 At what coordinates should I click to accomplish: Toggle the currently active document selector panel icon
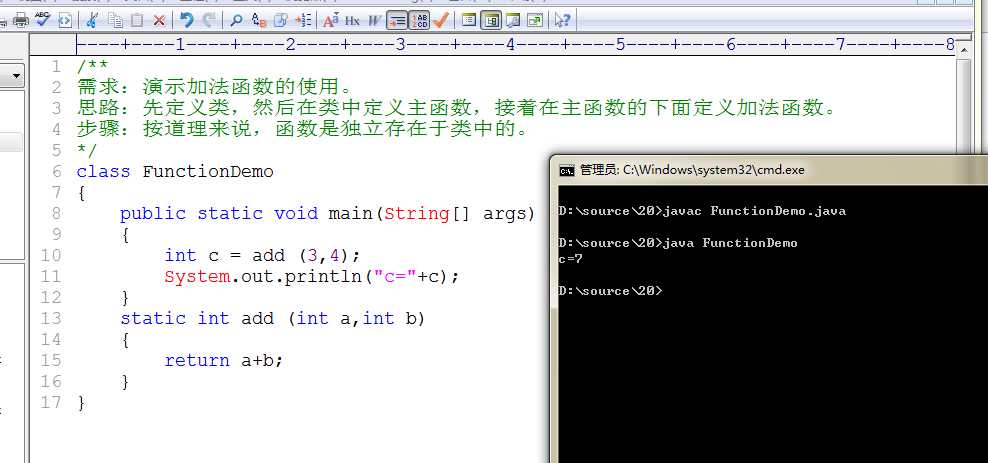pyautogui.click(x=491, y=21)
